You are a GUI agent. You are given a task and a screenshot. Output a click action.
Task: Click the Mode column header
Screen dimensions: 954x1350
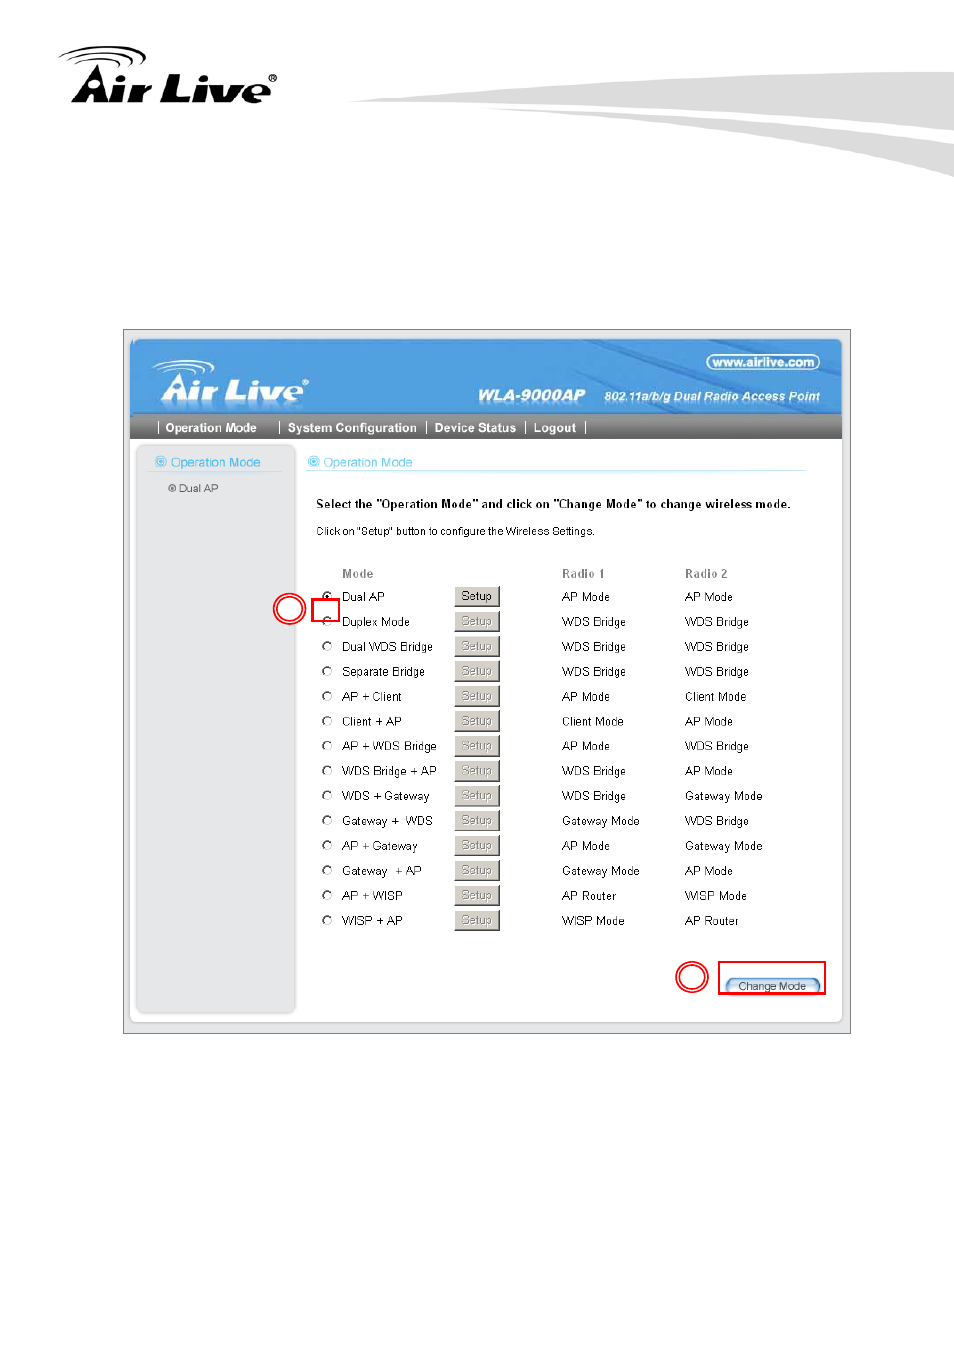click(x=358, y=574)
